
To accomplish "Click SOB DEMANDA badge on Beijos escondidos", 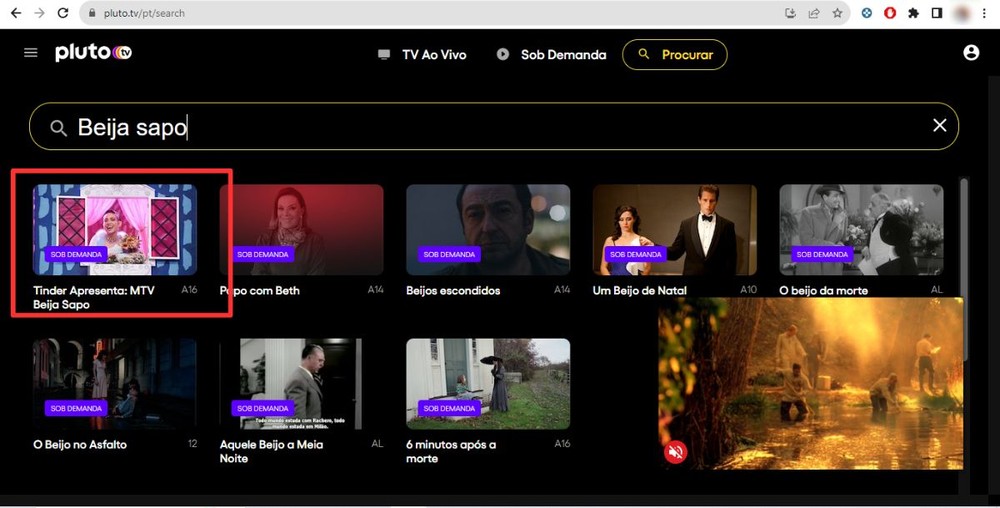I will click(450, 254).
